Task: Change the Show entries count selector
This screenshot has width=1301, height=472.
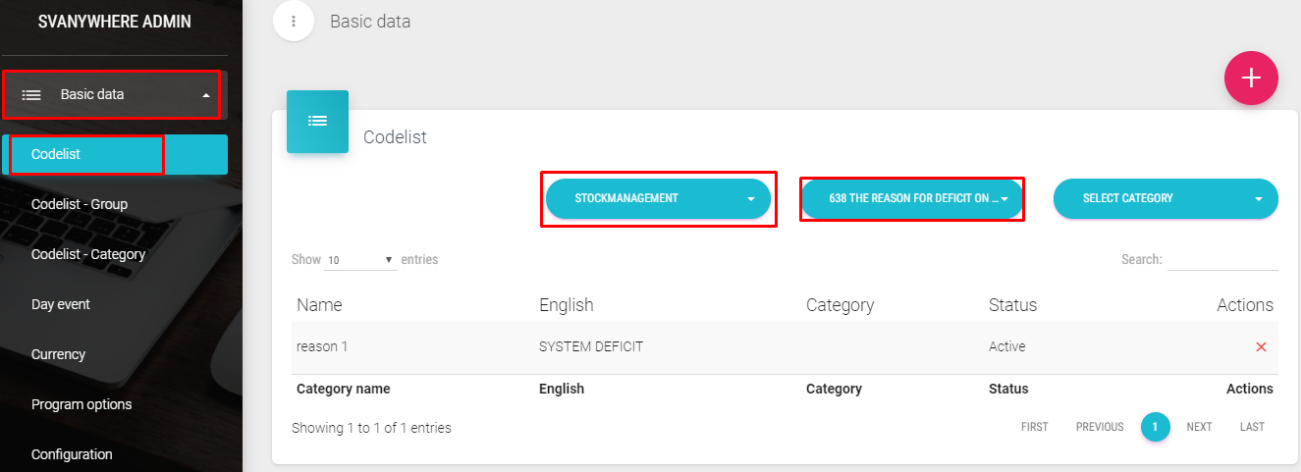Action: click(360, 260)
